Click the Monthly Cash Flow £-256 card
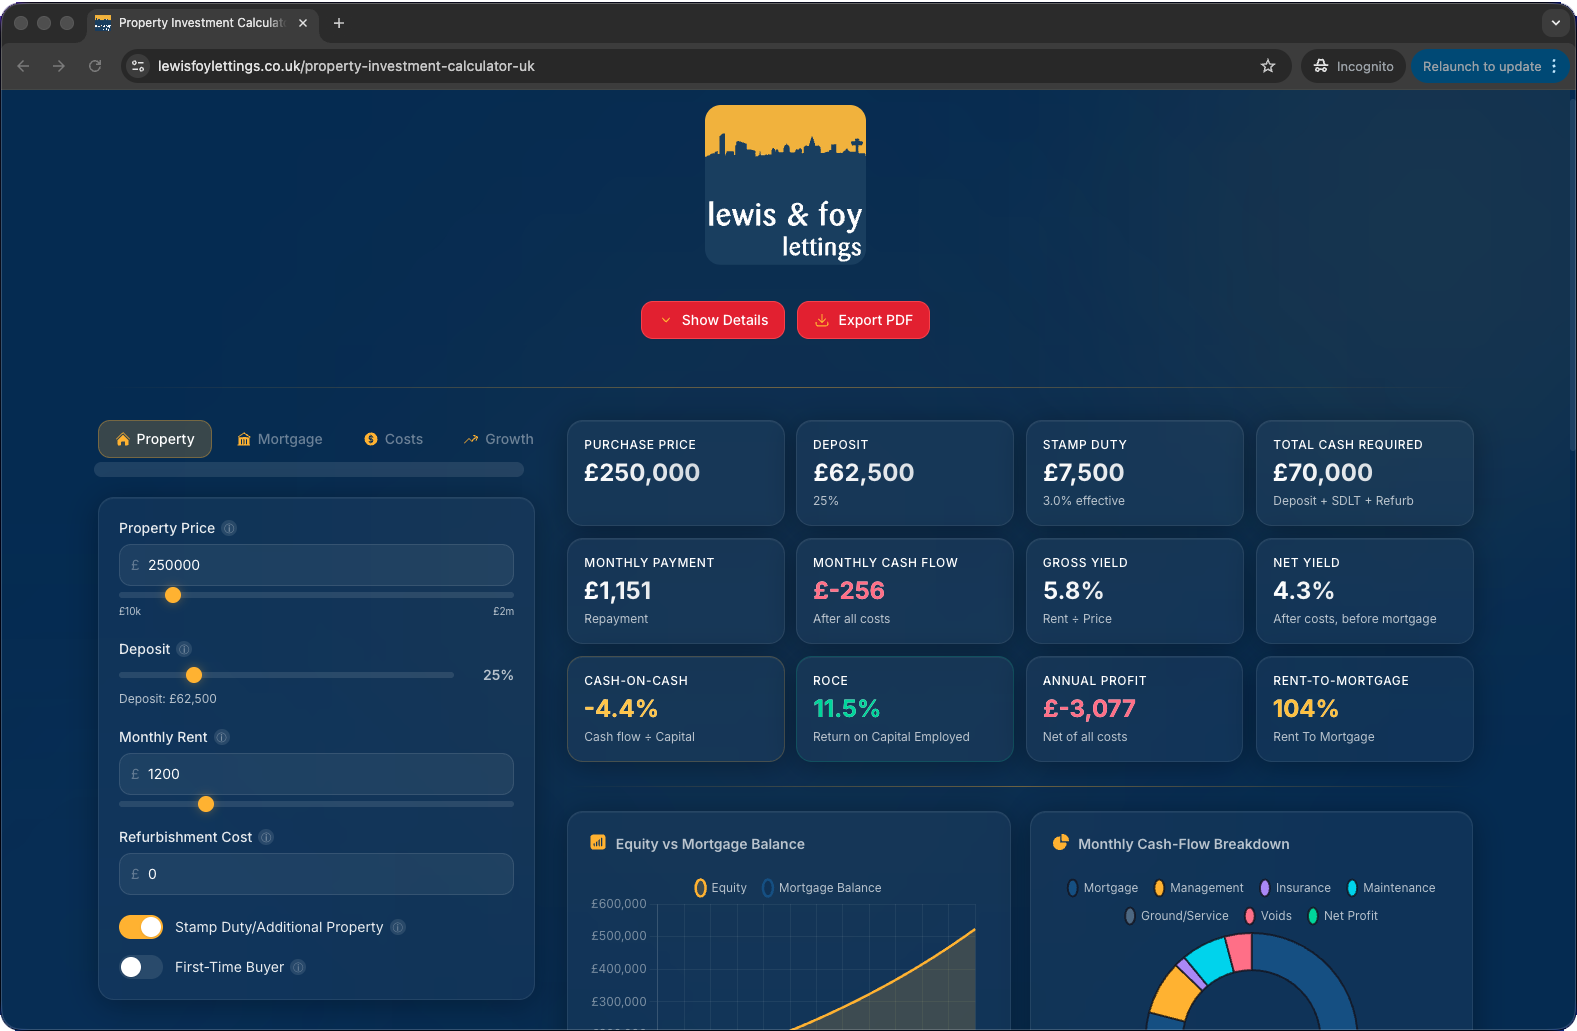The height and width of the screenshot is (1031, 1577). 905,591
